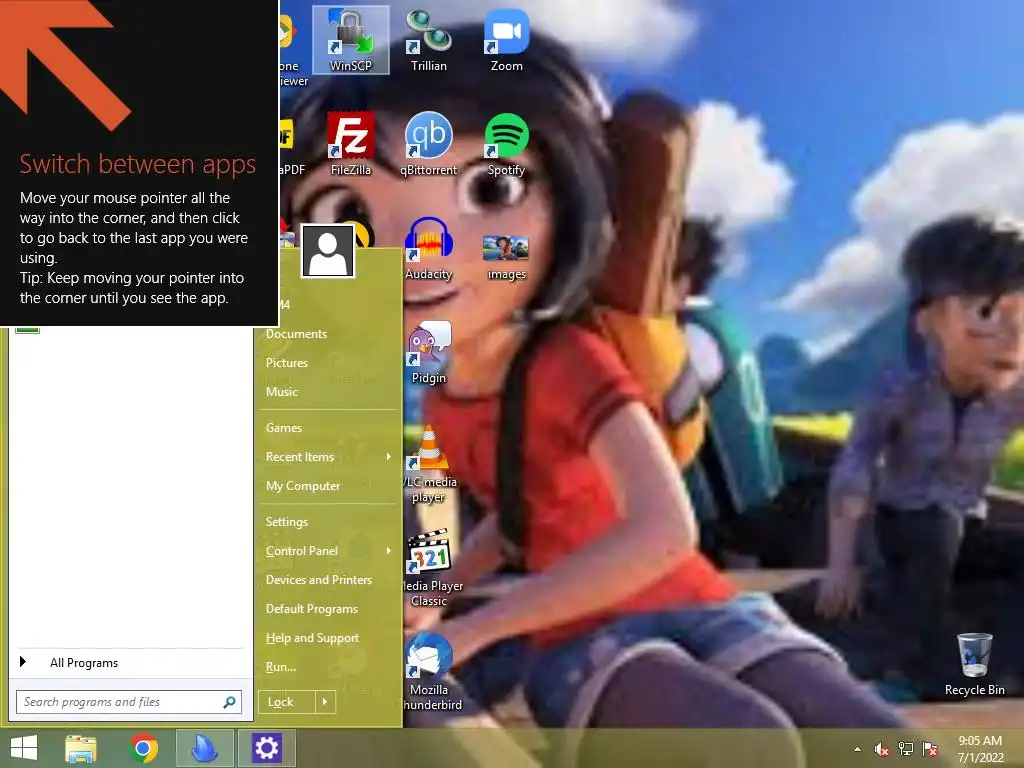Click the Windows Start button
Screen dimensions: 1024x768
tap(24, 748)
